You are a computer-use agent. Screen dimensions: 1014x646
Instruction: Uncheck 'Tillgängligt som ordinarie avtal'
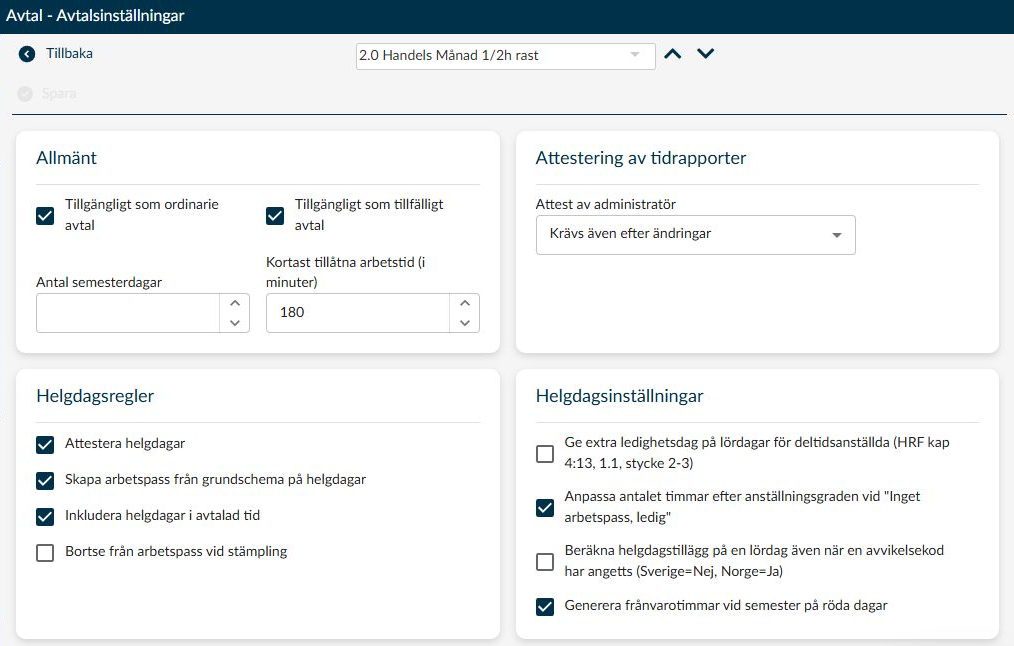point(45,215)
